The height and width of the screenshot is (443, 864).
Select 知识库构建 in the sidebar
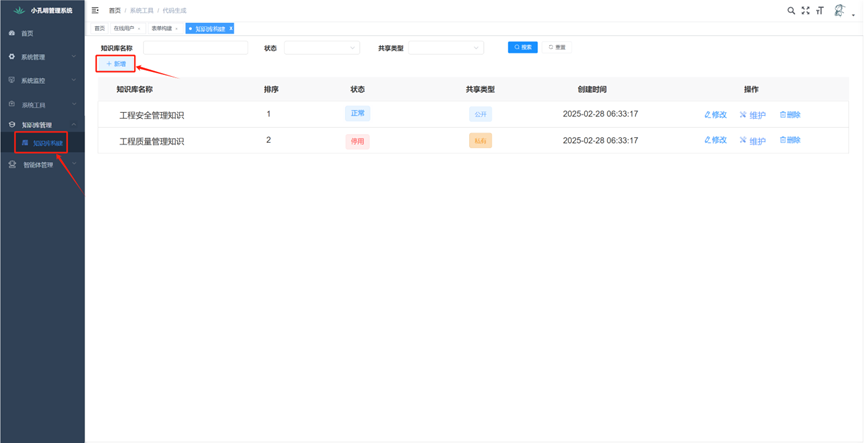point(46,143)
